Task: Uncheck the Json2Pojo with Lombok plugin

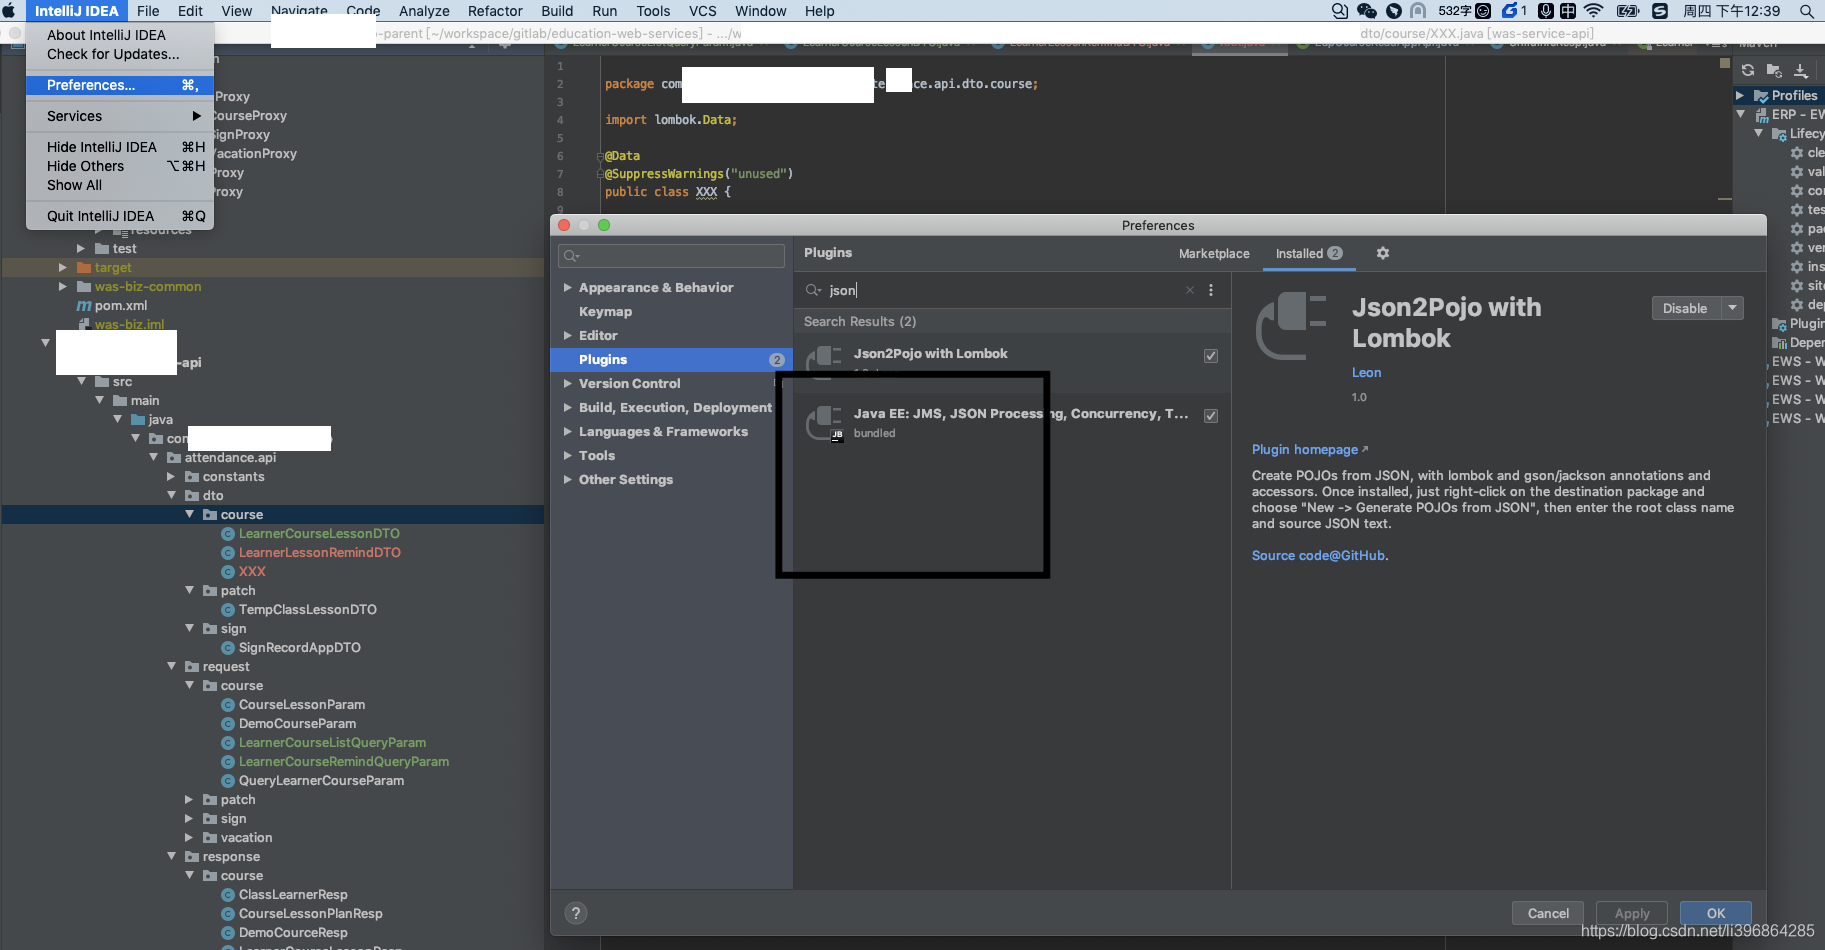Action: click(x=1211, y=356)
